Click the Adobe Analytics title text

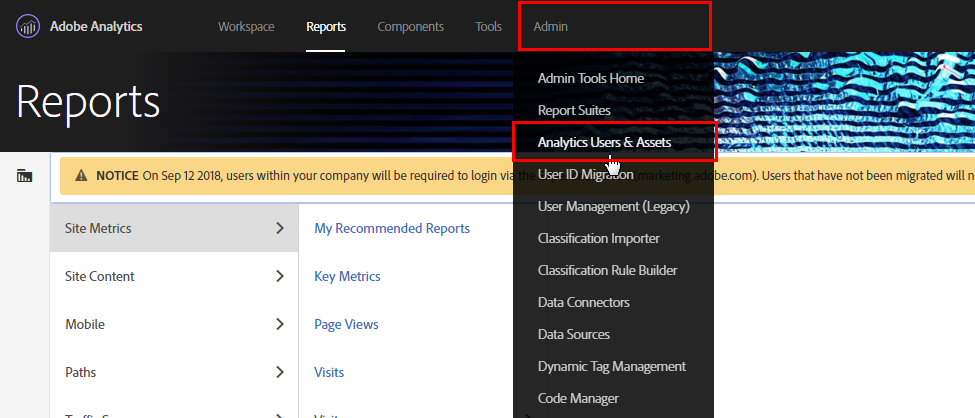tap(96, 27)
